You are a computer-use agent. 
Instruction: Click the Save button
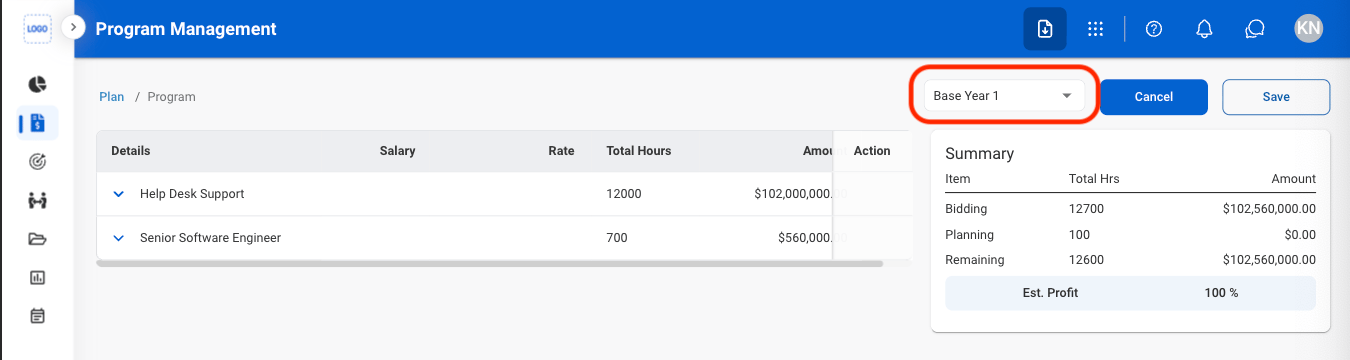[1276, 97]
